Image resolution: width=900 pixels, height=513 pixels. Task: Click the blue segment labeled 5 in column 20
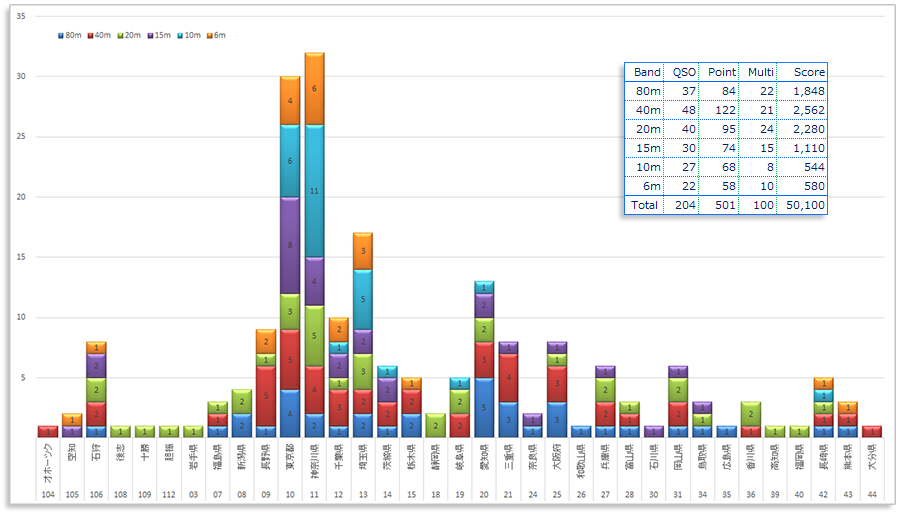coord(484,408)
